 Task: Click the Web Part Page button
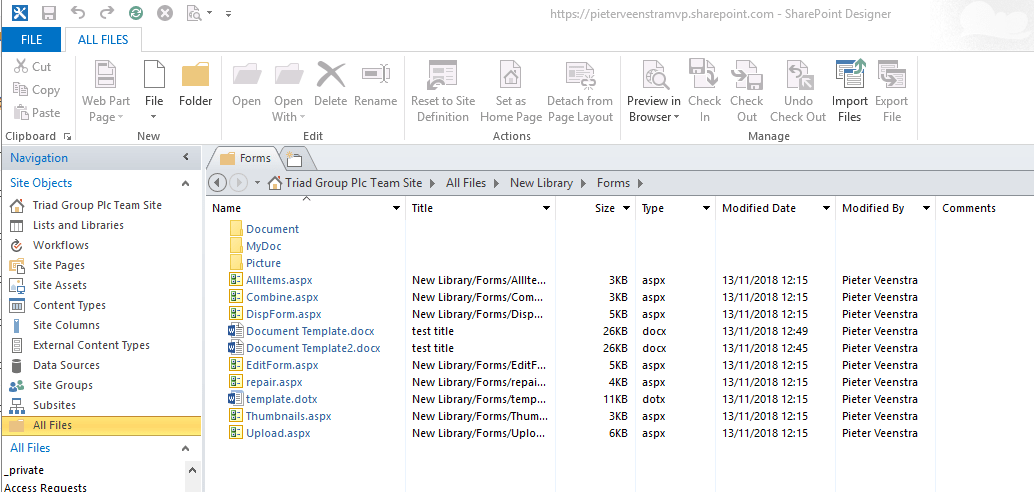[x=106, y=91]
